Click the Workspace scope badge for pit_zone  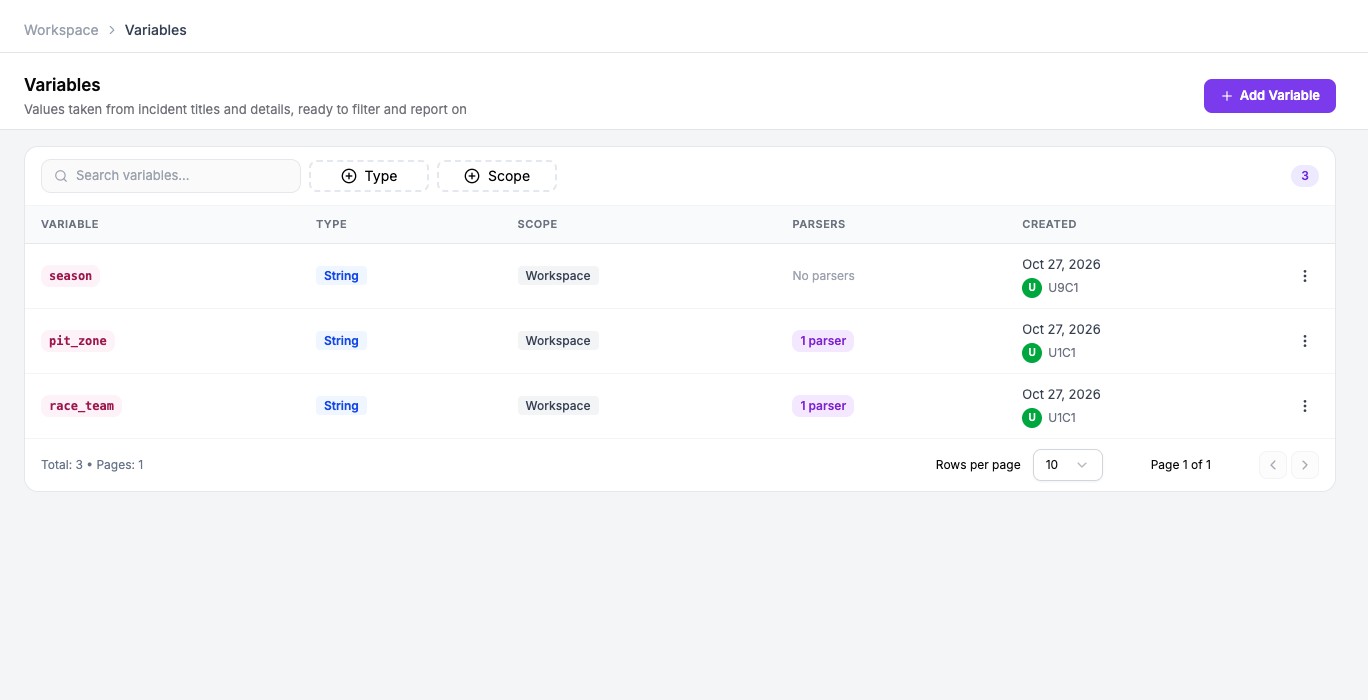pyautogui.click(x=558, y=341)
